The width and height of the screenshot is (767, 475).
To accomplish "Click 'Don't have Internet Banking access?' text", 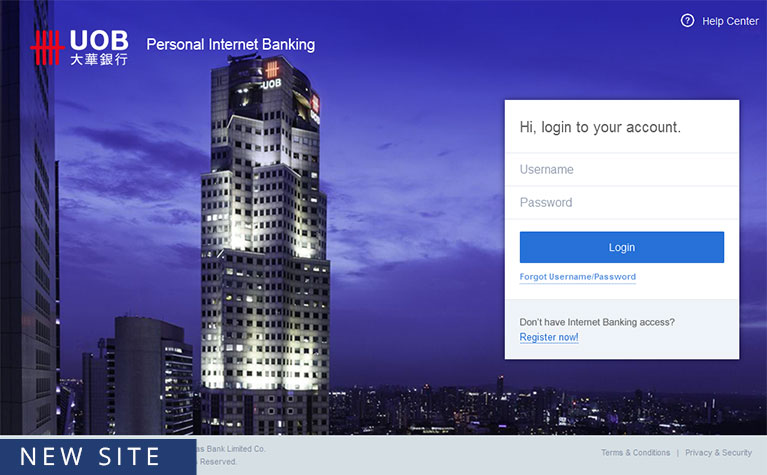I will pos(597,322).
